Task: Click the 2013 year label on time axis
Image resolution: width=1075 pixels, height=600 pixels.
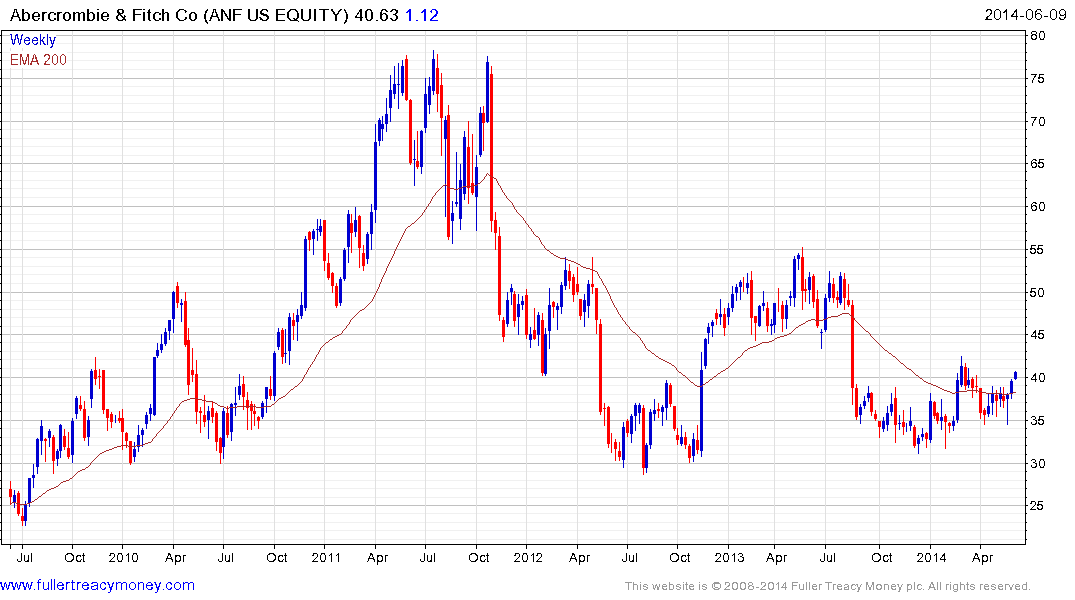Action: (x=729, y=557)
